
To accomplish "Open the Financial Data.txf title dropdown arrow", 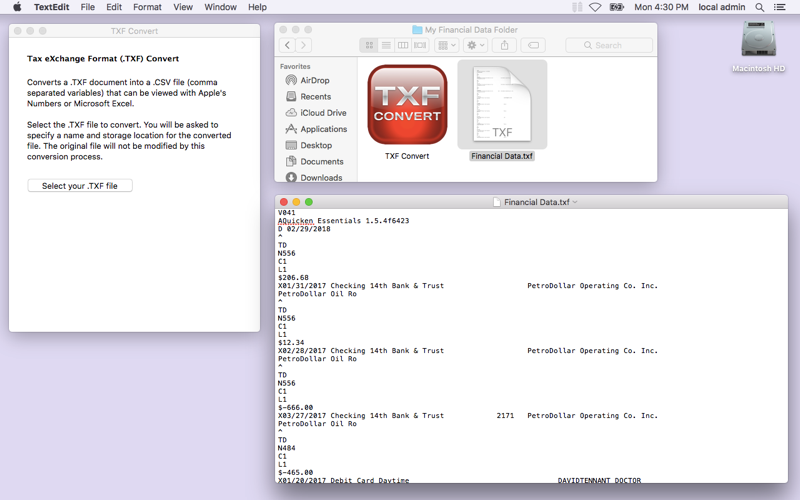I will pos(575,202).
